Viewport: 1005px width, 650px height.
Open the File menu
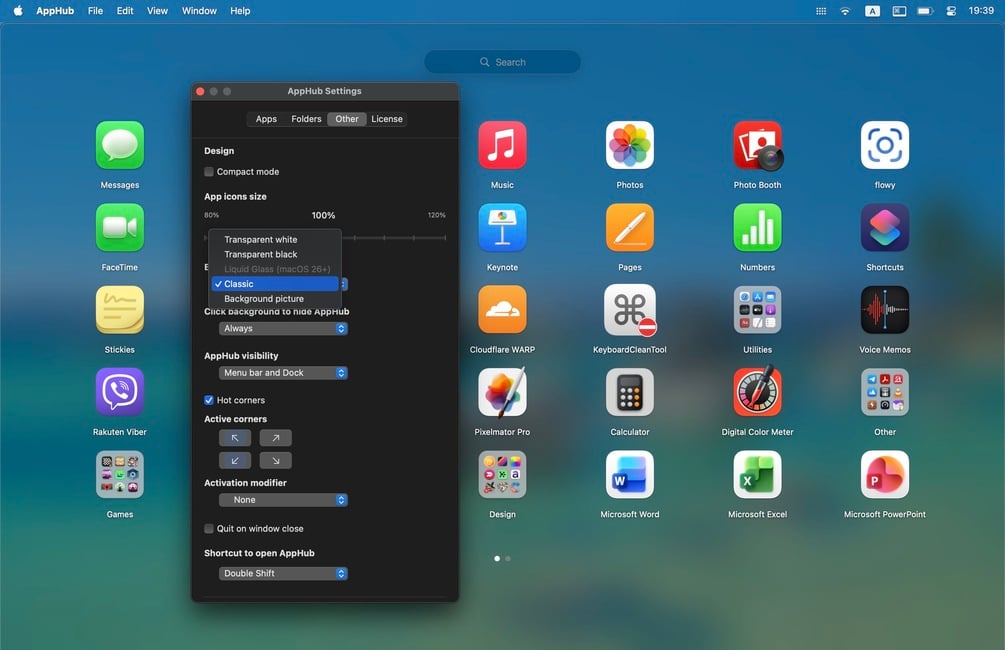point(96,11)
